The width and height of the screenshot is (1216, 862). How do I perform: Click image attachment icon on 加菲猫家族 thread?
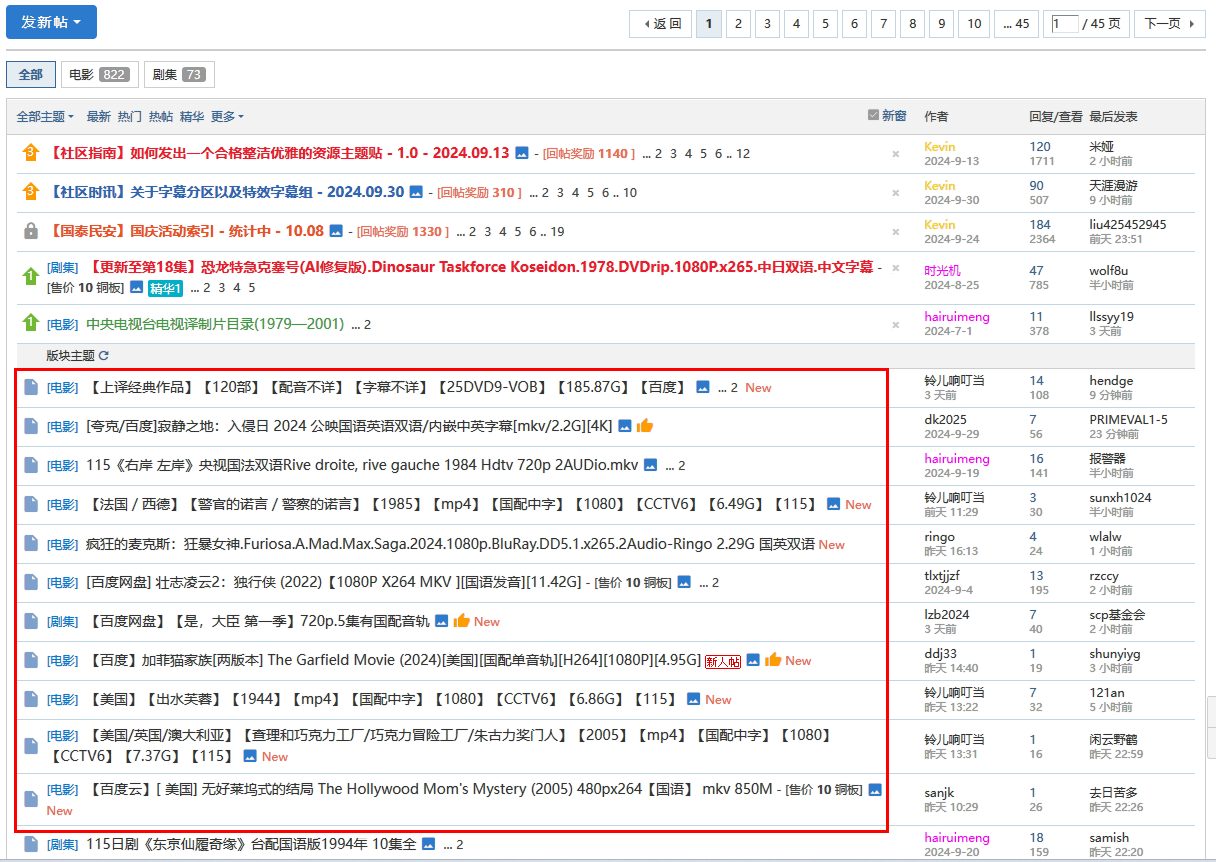[753, 660]
